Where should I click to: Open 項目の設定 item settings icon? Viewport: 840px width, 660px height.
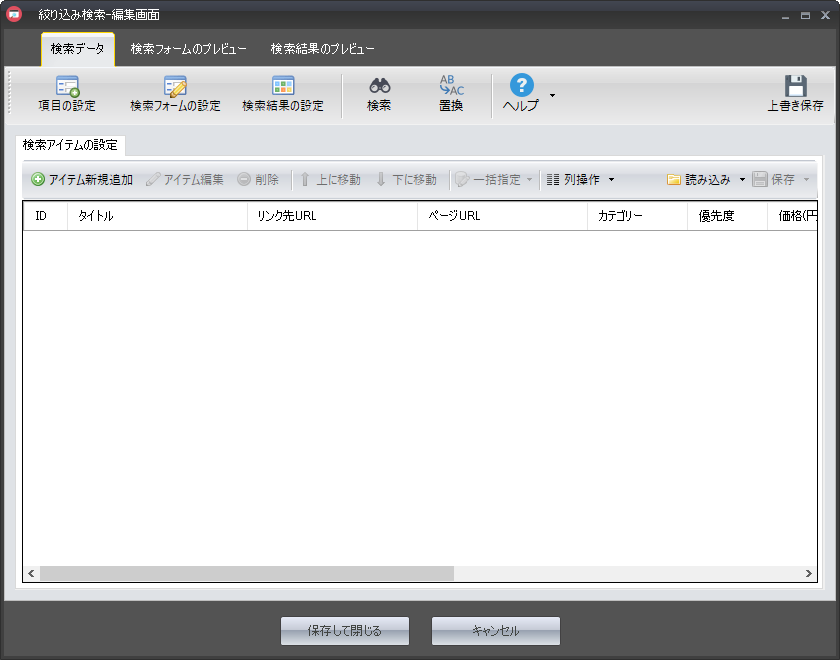(67, 87)
